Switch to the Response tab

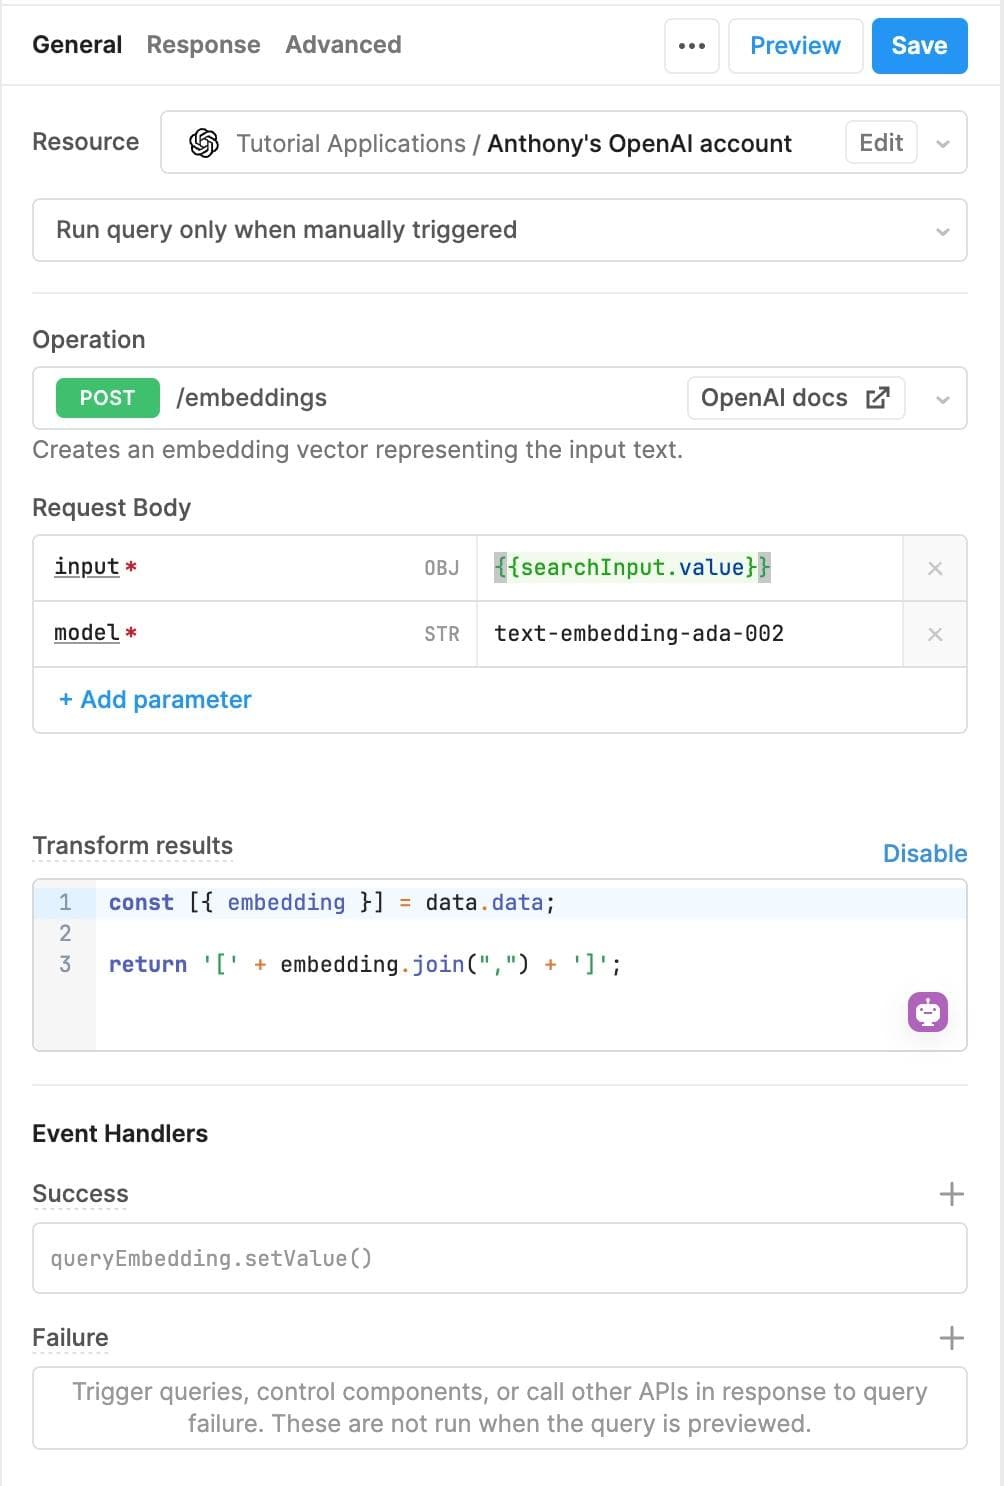click(x=203, y=45)
